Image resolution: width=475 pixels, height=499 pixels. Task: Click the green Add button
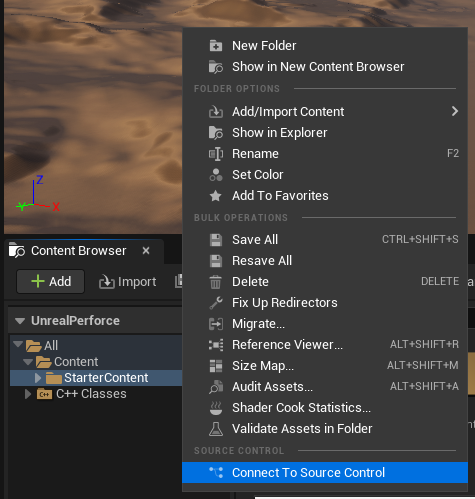51,282
